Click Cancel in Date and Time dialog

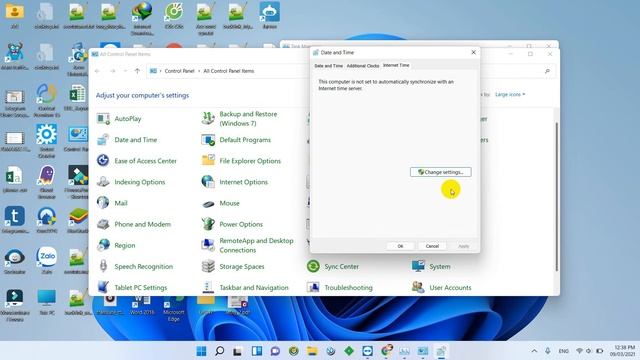click(x=432, y=246)
